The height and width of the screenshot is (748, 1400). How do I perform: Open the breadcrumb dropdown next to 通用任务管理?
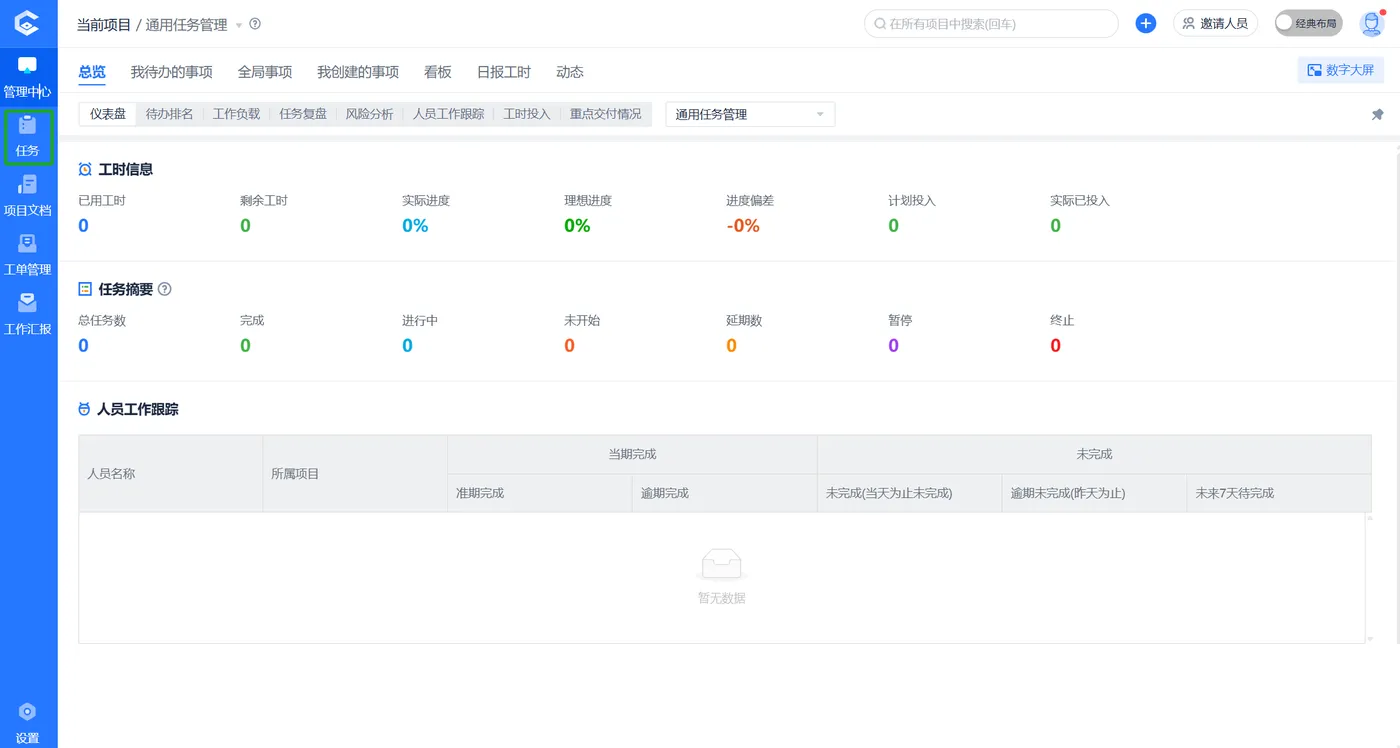pyautogui.click(x=240, y=24)
